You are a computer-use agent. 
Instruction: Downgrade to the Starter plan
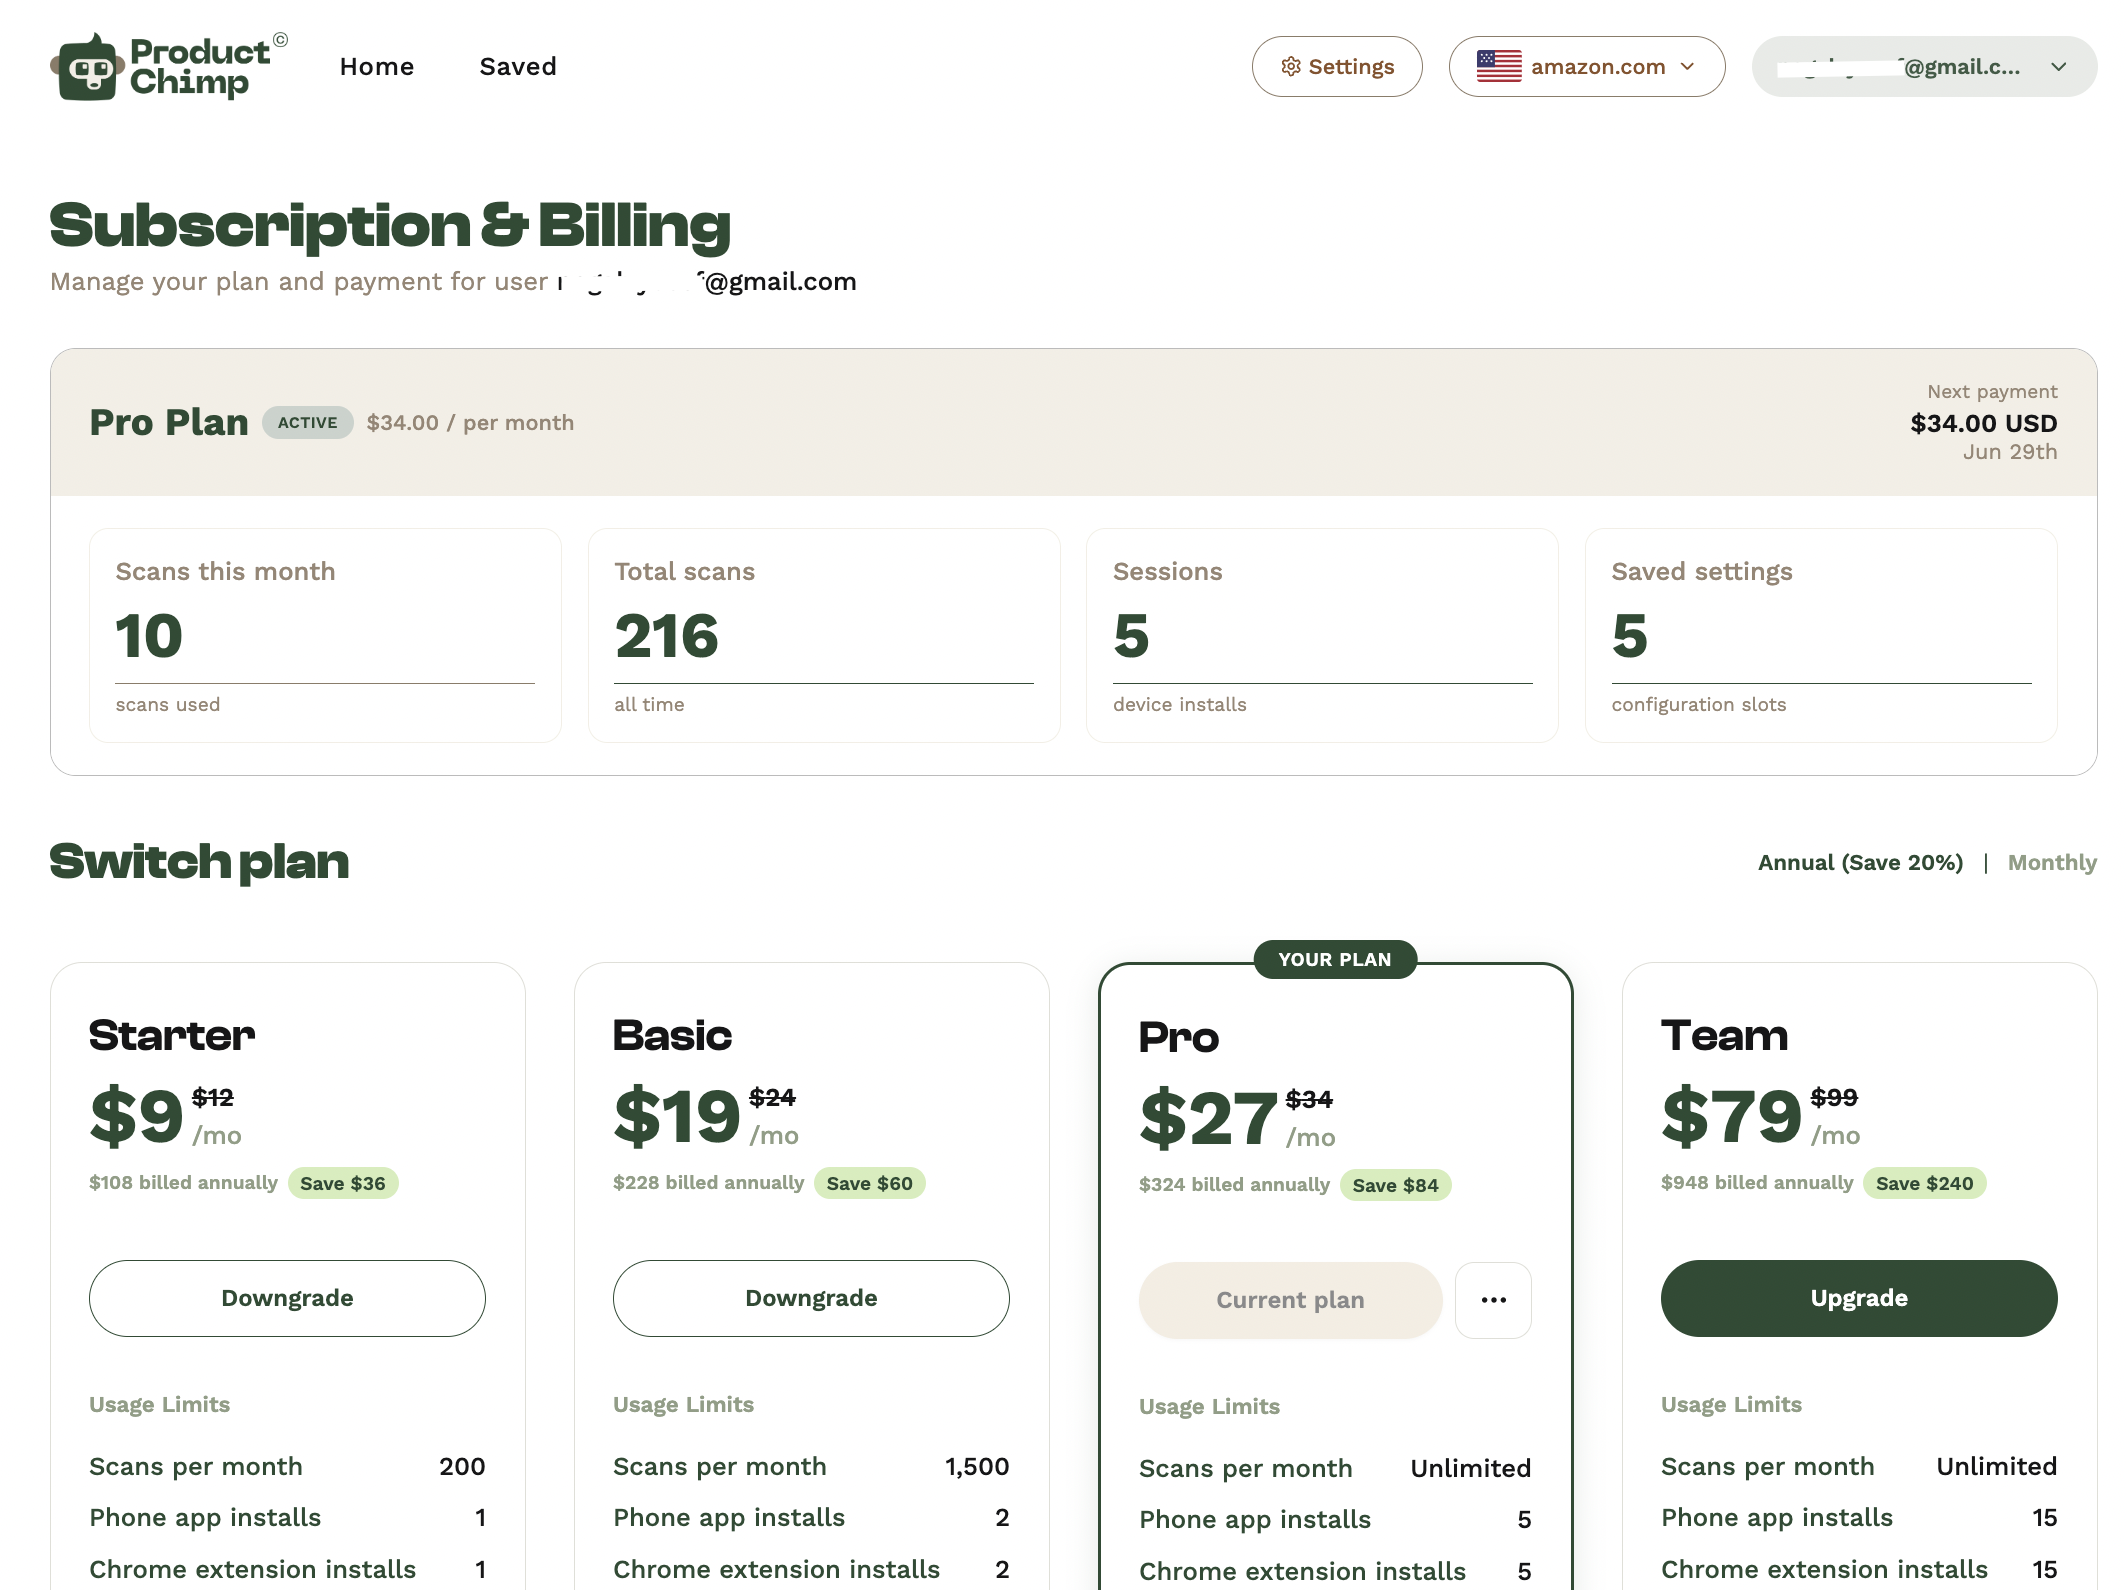[287, 1298]
